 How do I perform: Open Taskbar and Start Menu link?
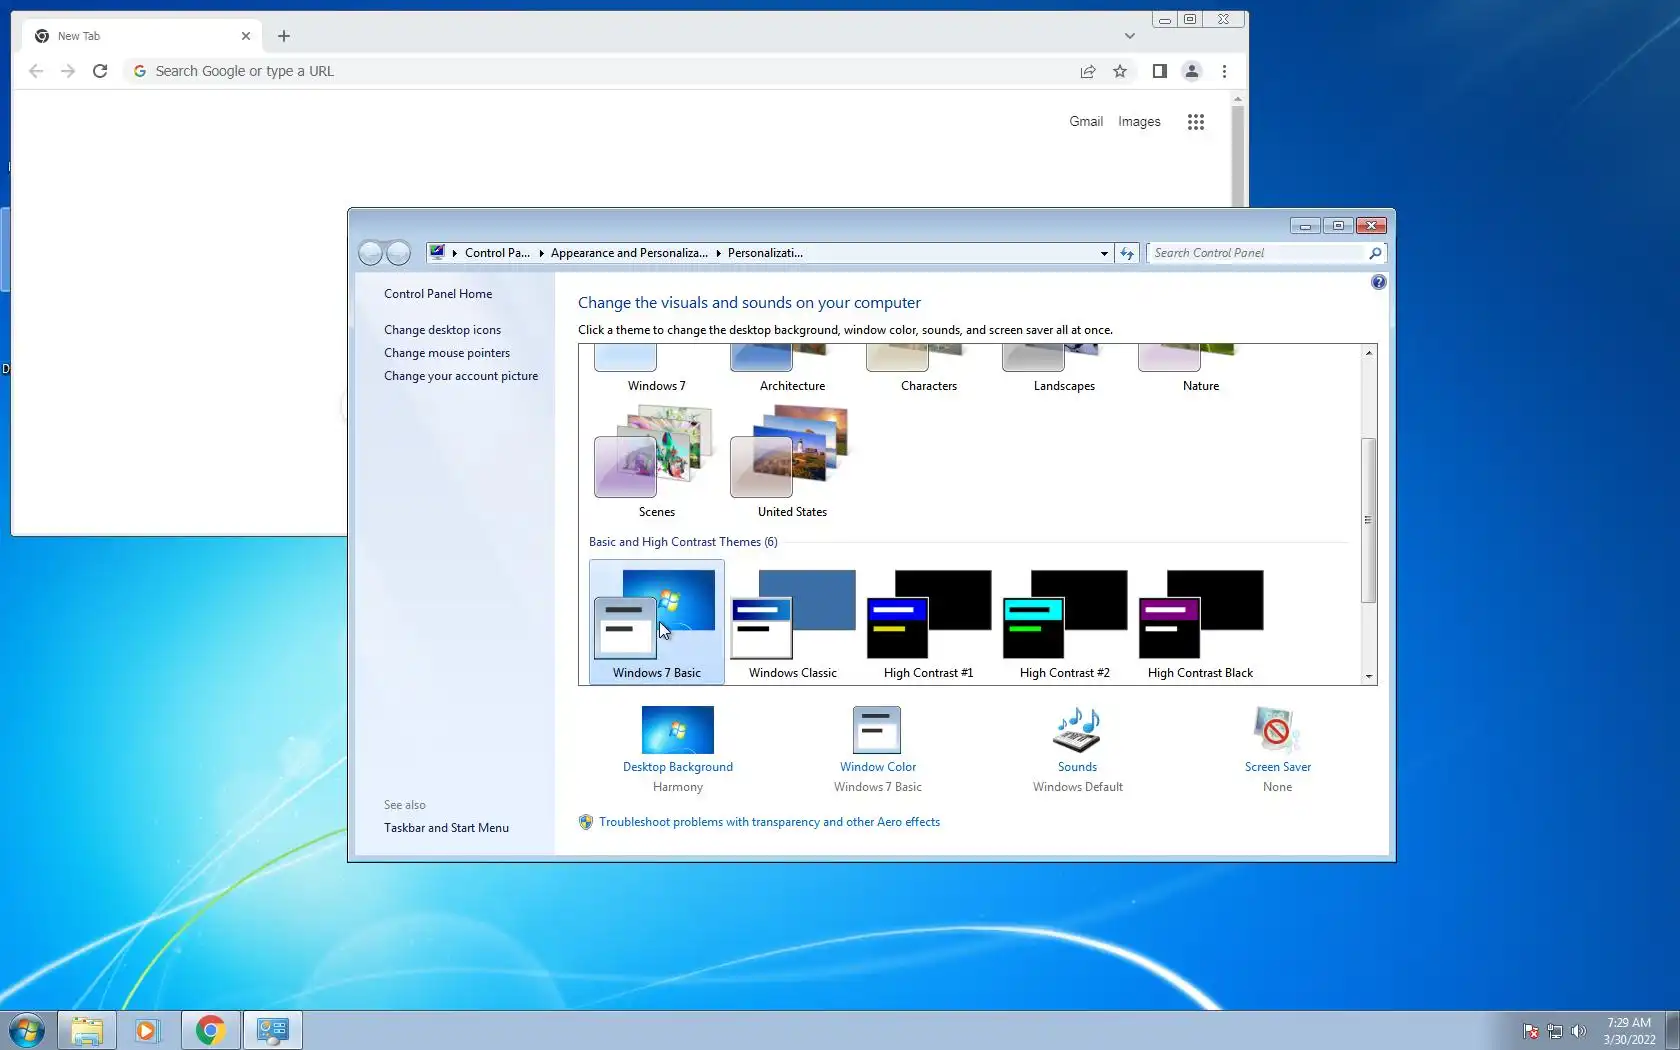pyautogui.click(x=446, y=828)
